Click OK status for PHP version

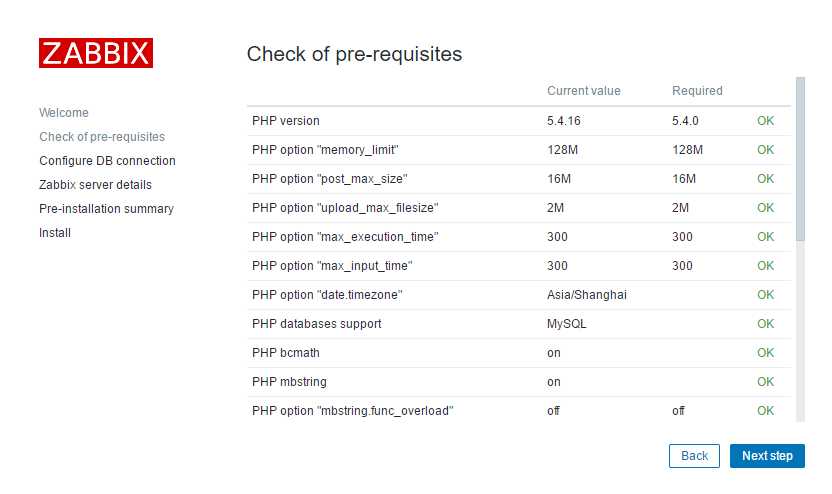point(765,121)
